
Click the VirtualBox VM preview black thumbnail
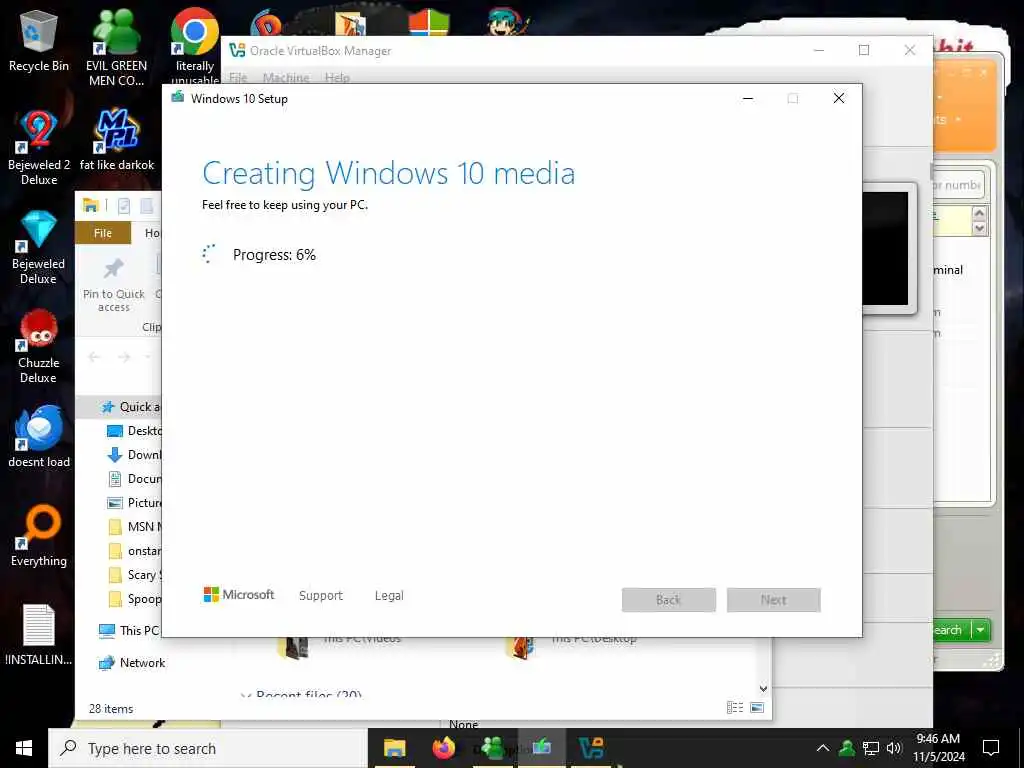885,248
